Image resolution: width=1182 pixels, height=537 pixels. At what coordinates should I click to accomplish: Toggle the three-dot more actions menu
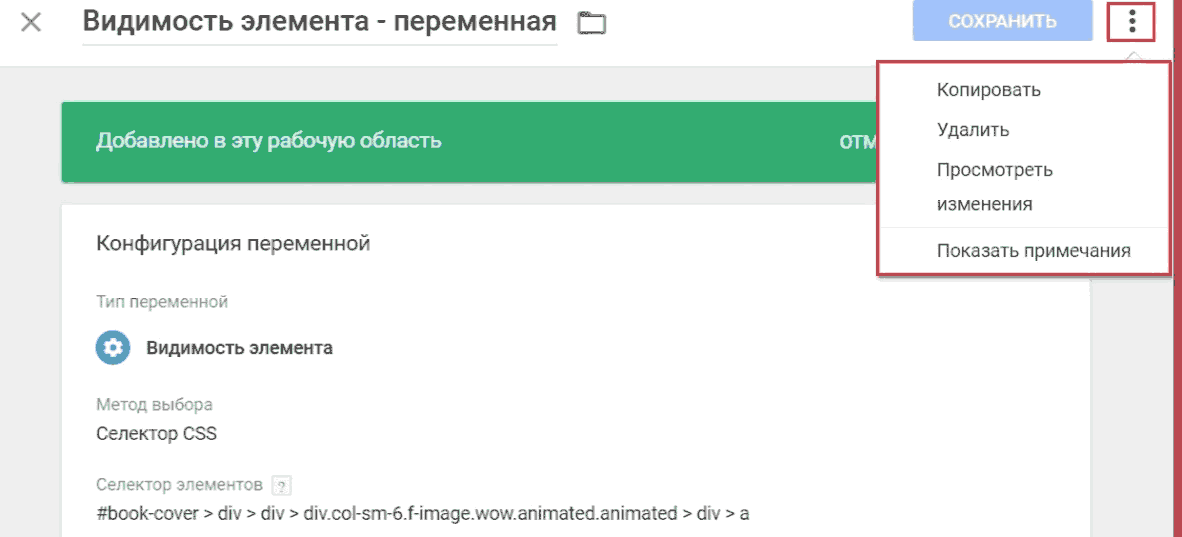point(1131,22)
